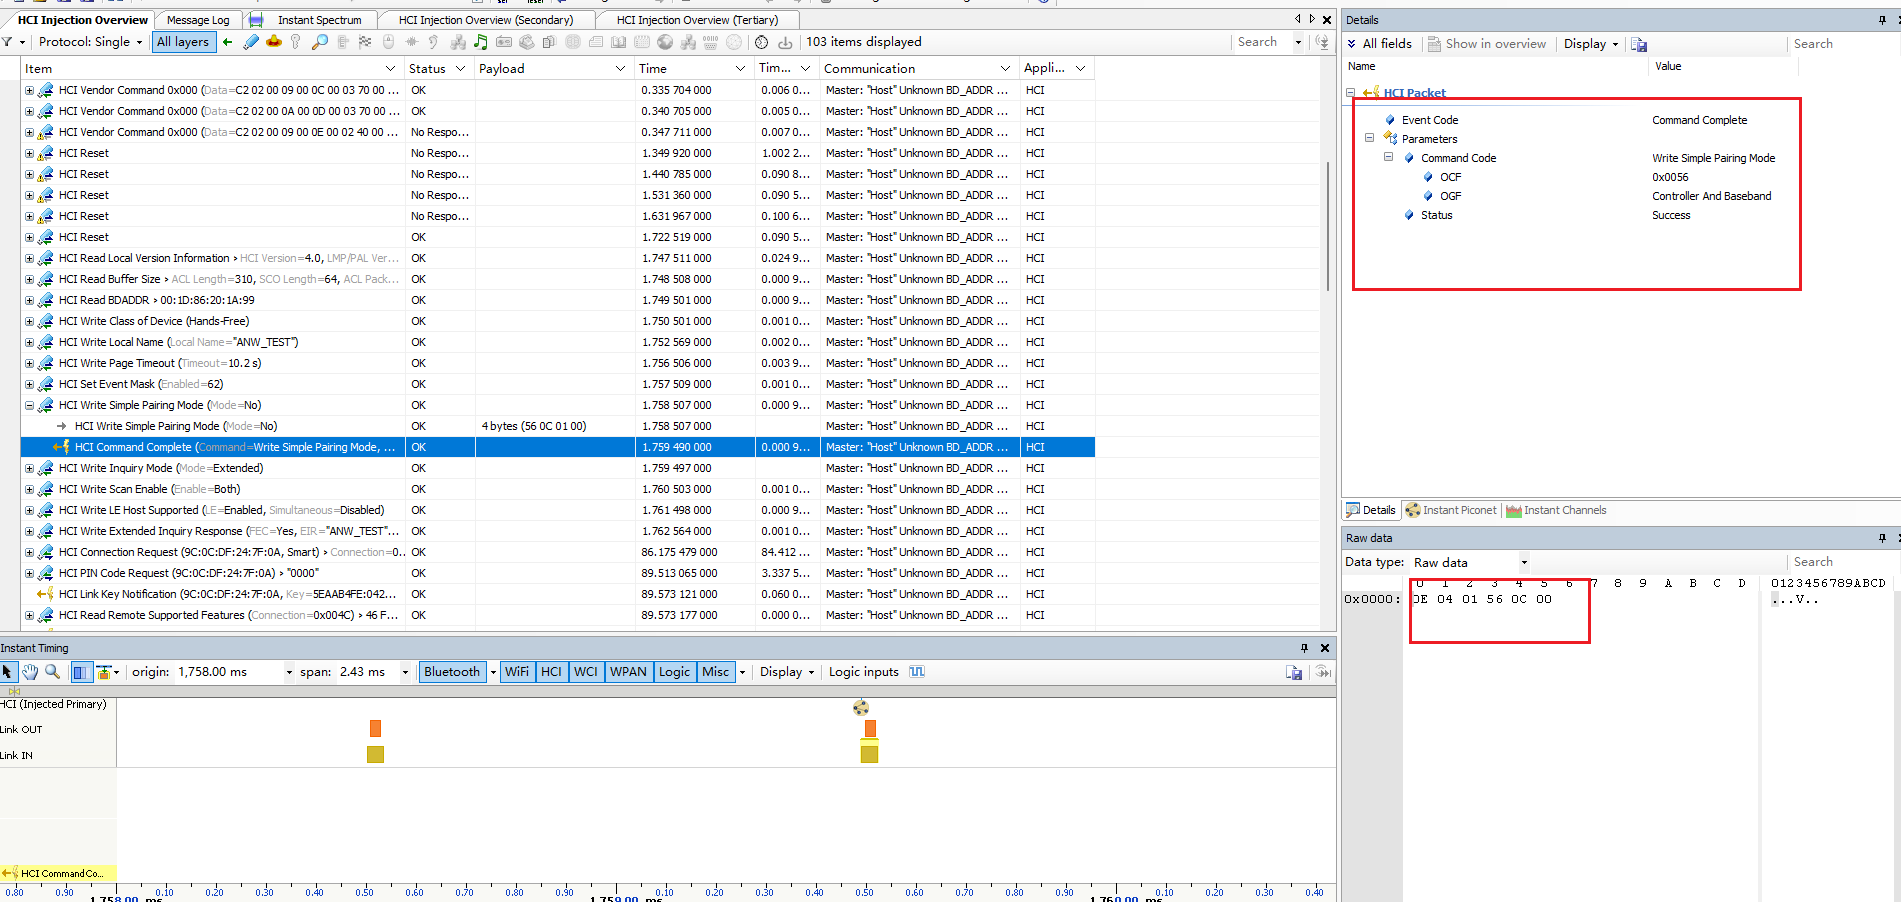Screen dimensions: 1901x902
Task: Select the HCI PIN Code Request row
Action: click(x=558, y=573)
